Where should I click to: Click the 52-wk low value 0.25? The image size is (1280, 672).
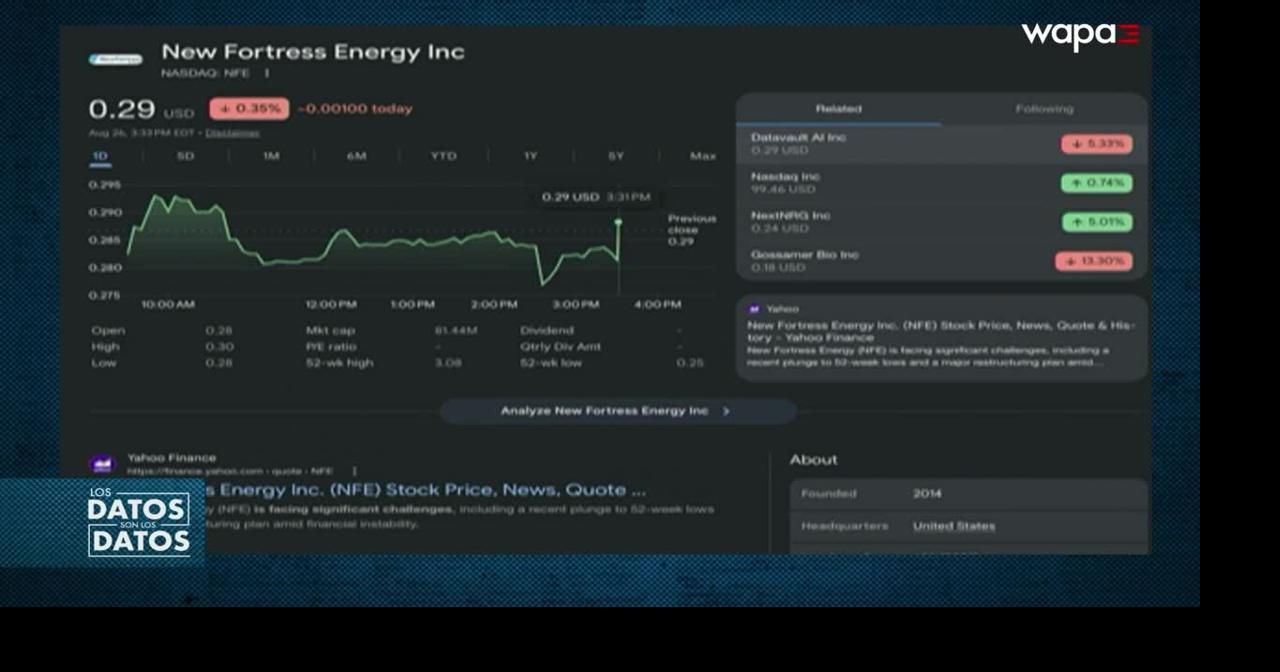(689, 363)
